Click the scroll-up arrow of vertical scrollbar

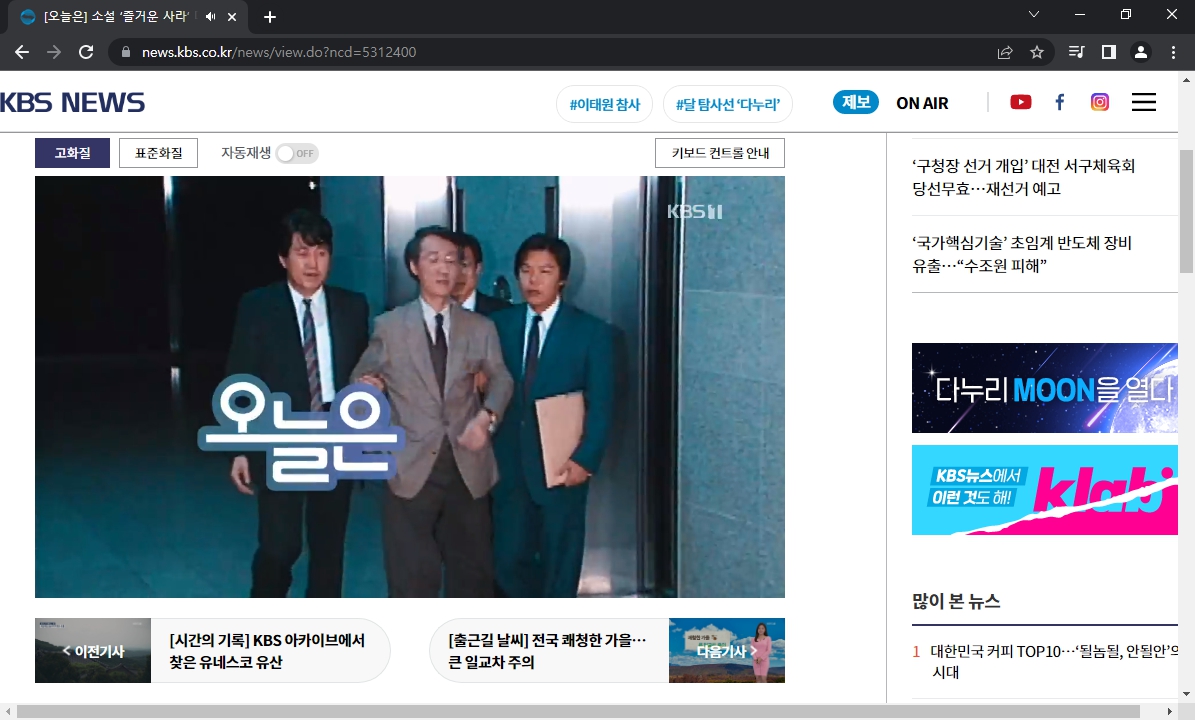click(x=1187, y=78)
